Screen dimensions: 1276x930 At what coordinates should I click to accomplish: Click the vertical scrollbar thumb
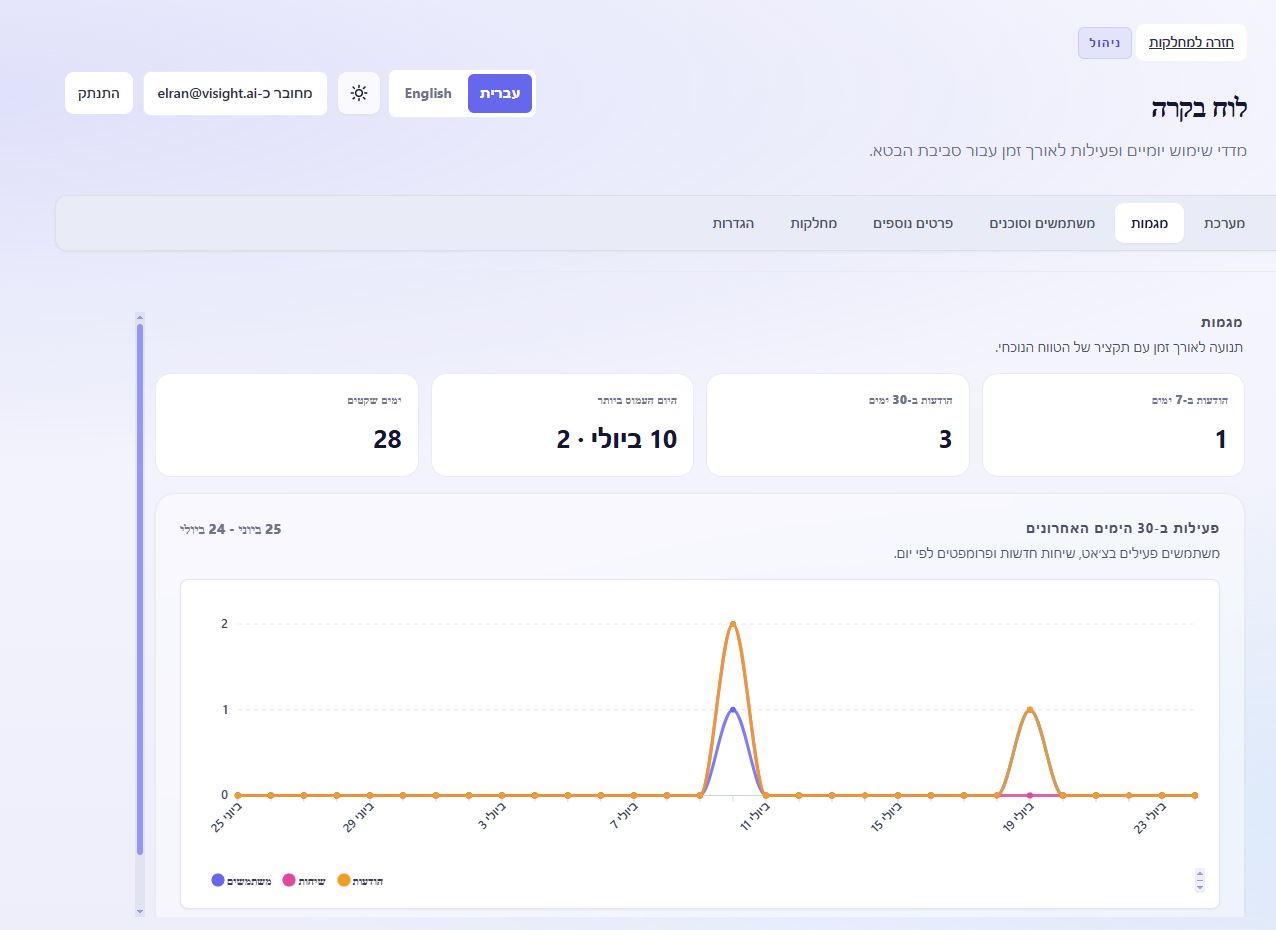[x=140, y=589]
